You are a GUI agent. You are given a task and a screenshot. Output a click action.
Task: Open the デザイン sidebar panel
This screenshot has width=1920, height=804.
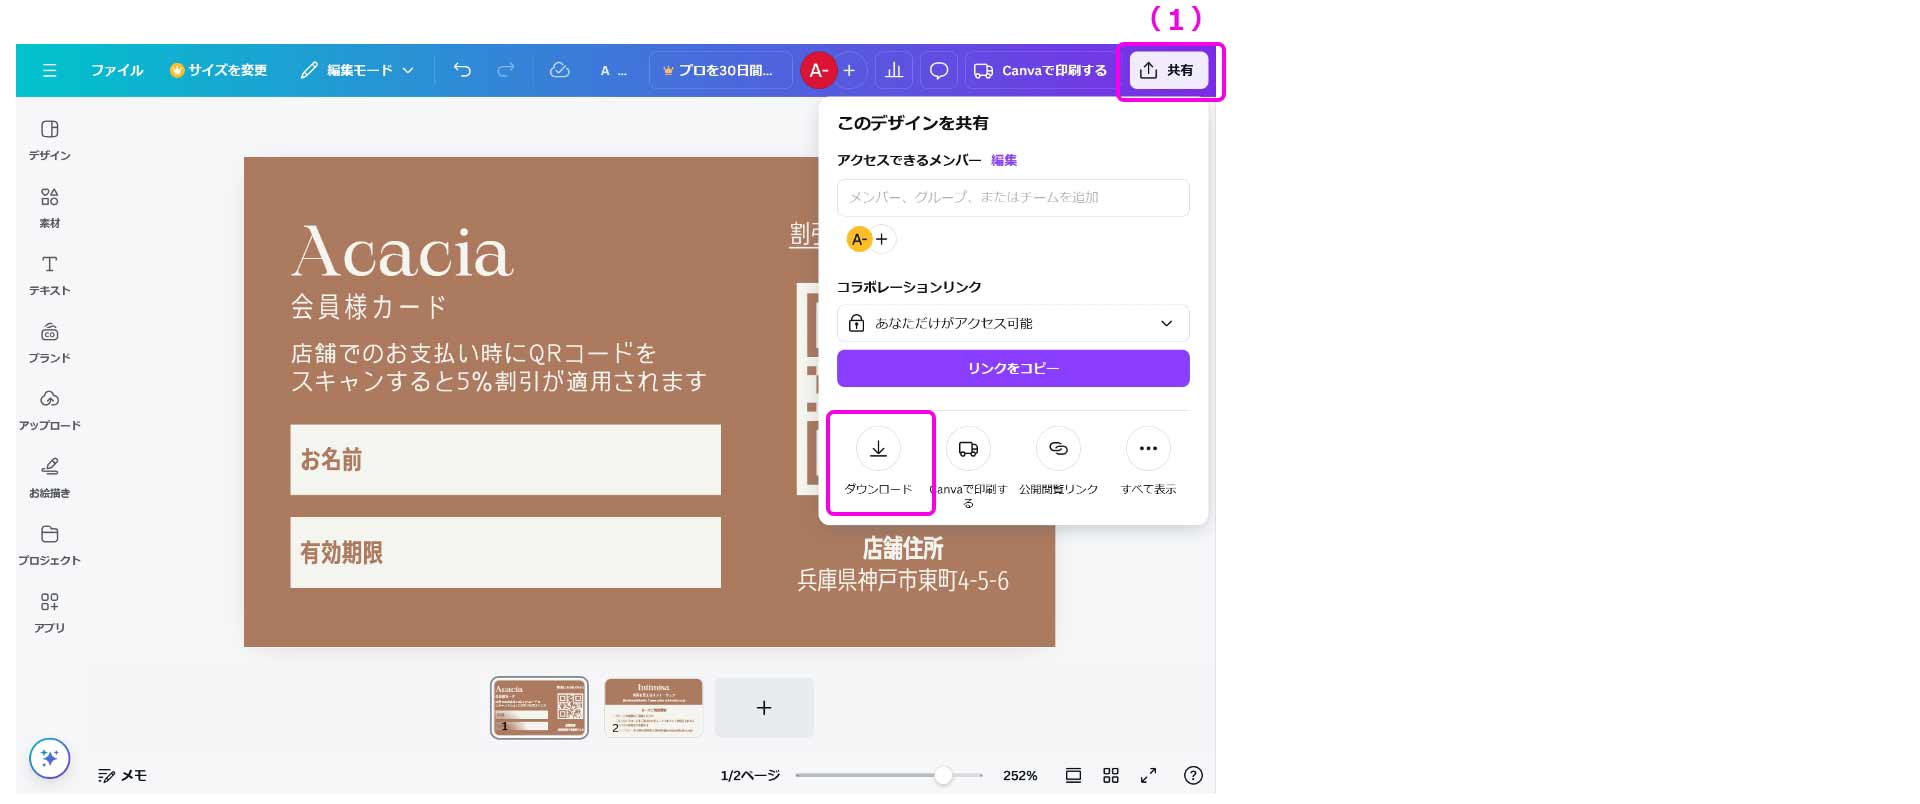(x=49, y=140)
